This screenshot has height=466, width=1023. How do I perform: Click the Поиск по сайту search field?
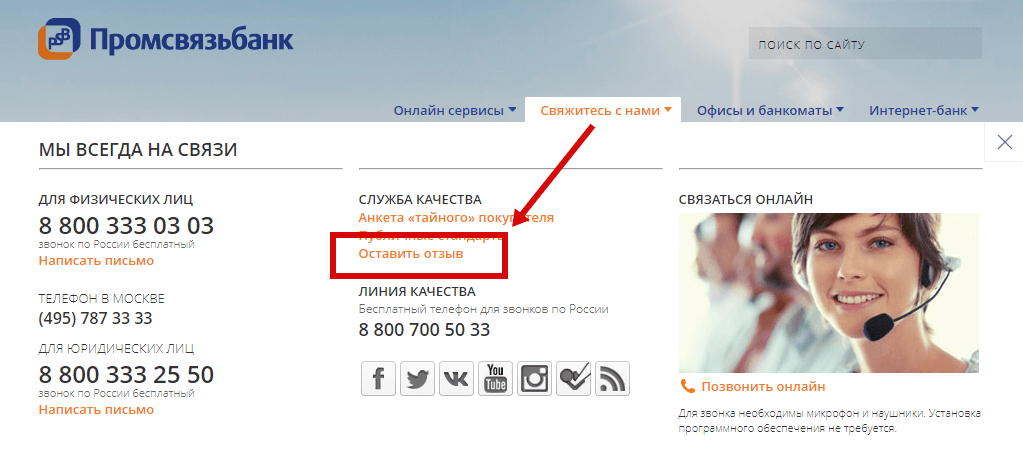tap(865, 44)
